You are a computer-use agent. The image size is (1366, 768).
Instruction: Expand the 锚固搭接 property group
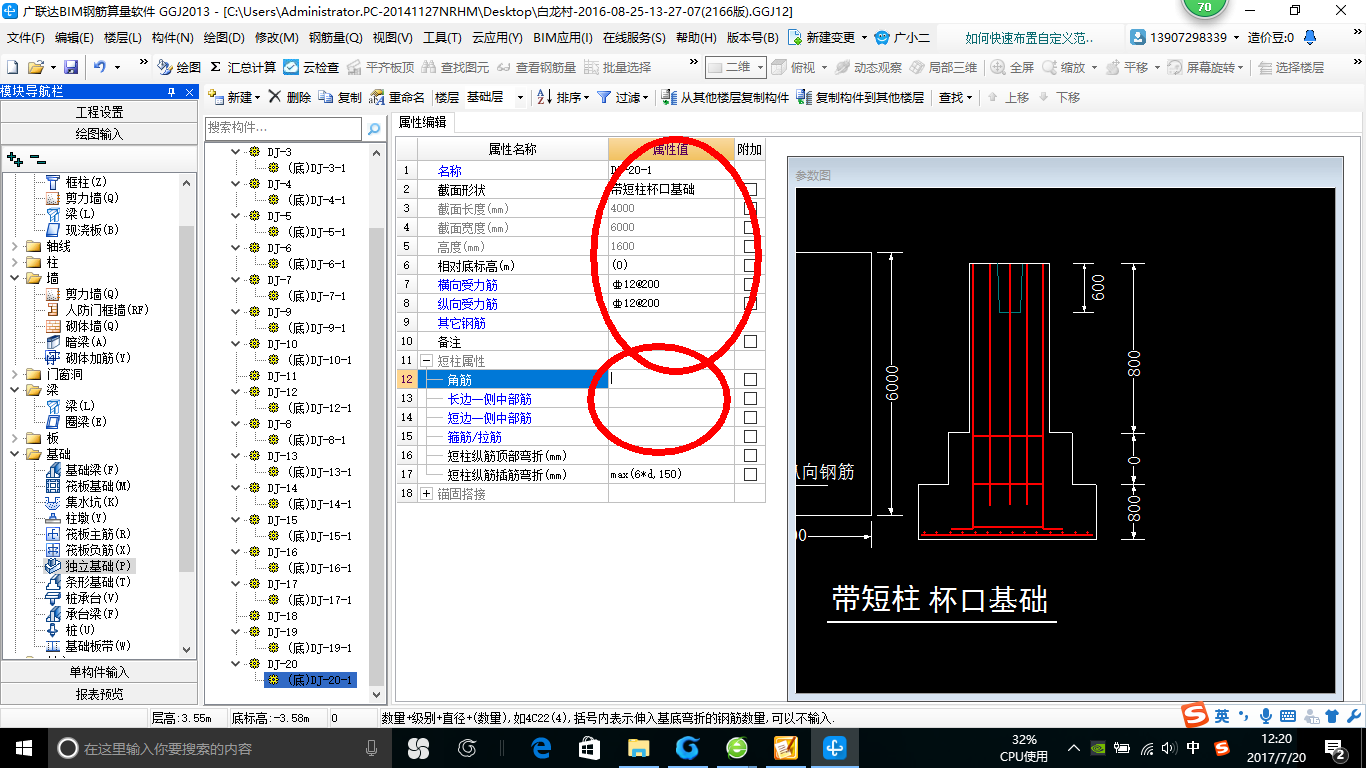pos(427,494)
